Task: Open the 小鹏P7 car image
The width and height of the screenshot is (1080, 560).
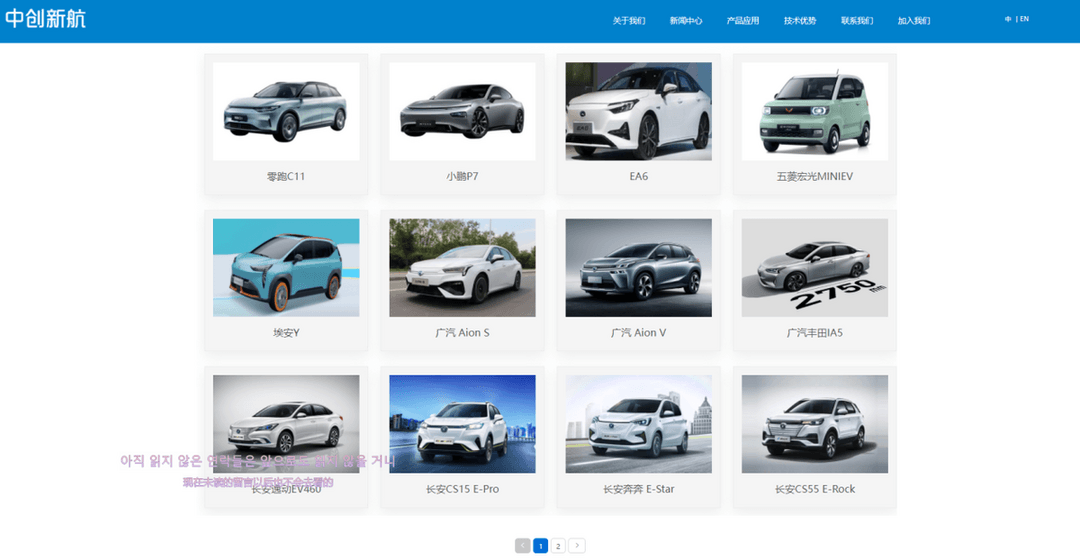Action: point(462,112)
